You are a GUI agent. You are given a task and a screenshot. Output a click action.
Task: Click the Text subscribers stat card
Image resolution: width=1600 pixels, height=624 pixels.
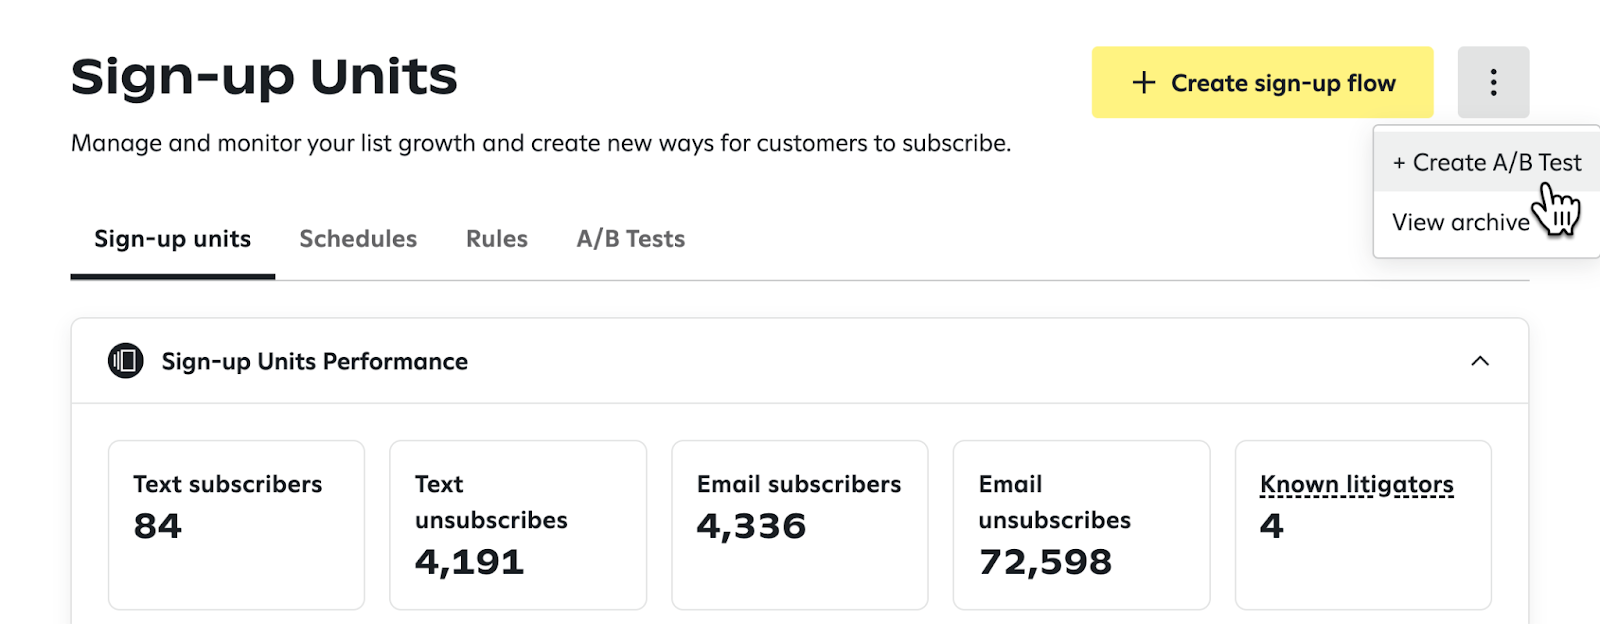pos(236,524)
